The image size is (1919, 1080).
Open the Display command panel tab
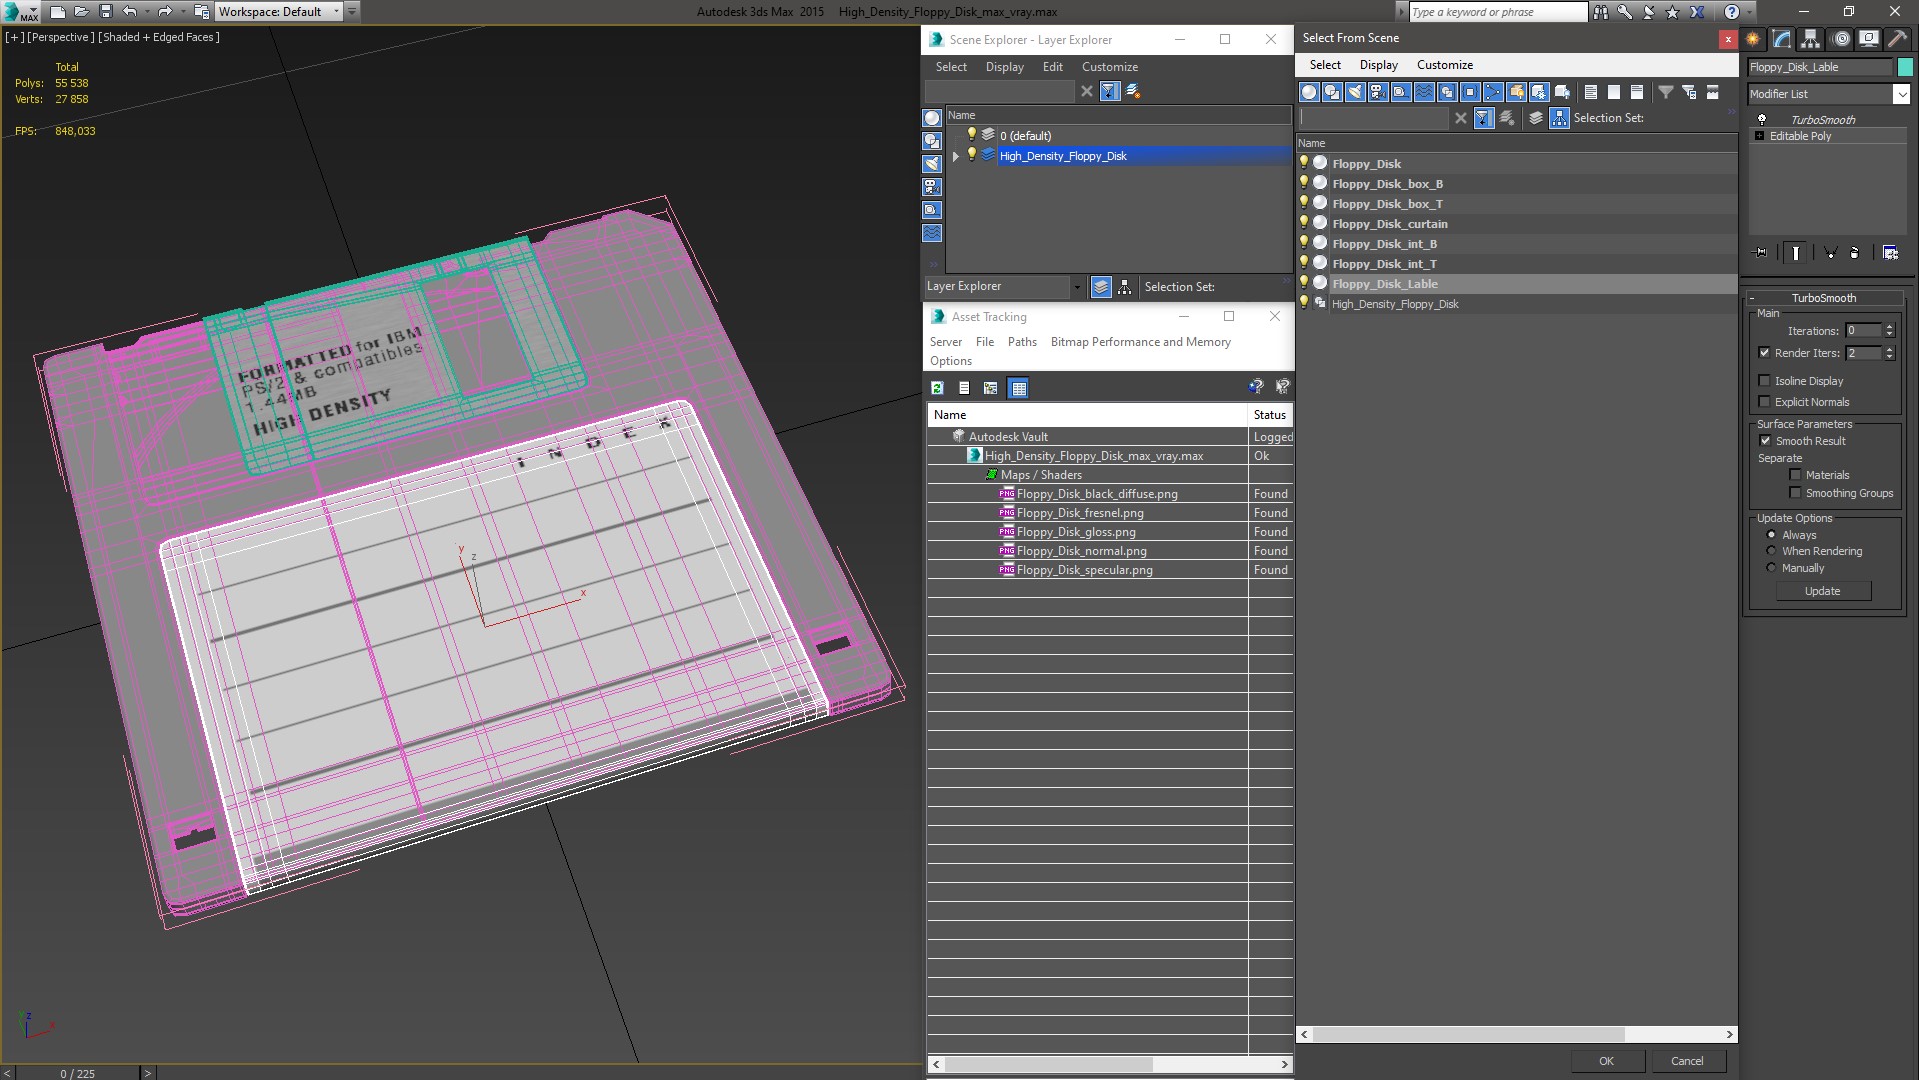(x=1868, y=39)
